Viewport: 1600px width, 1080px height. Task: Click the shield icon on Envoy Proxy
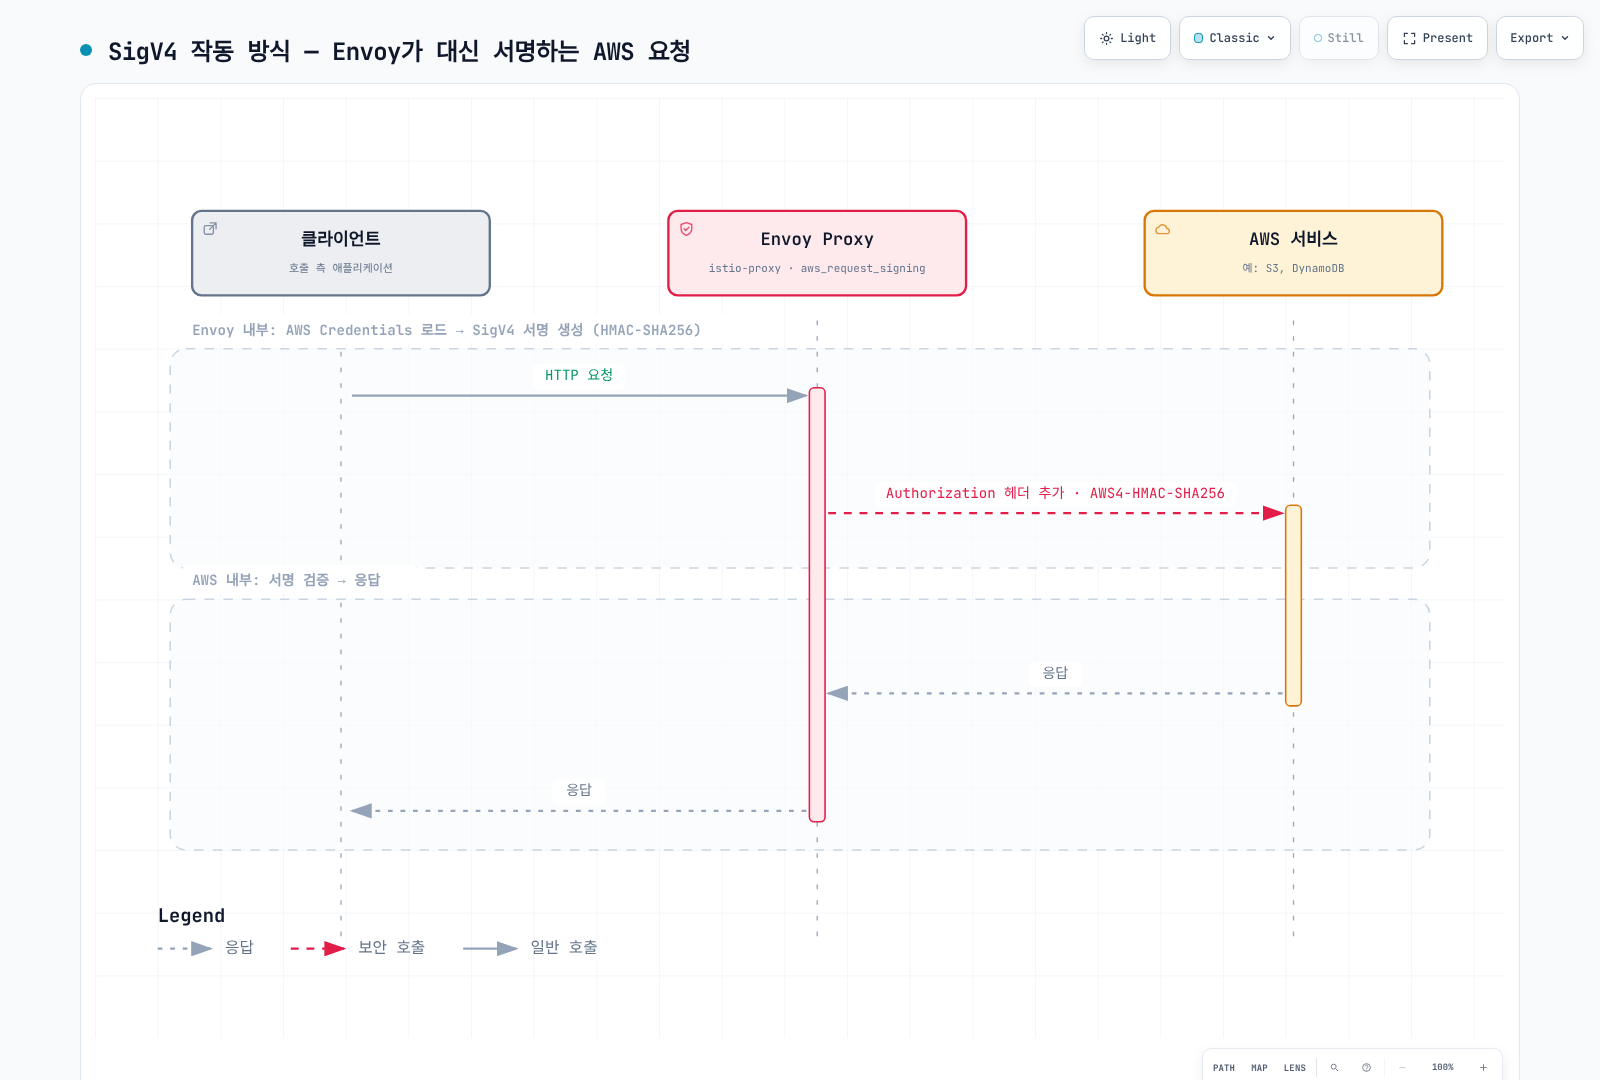coord(686,229)
